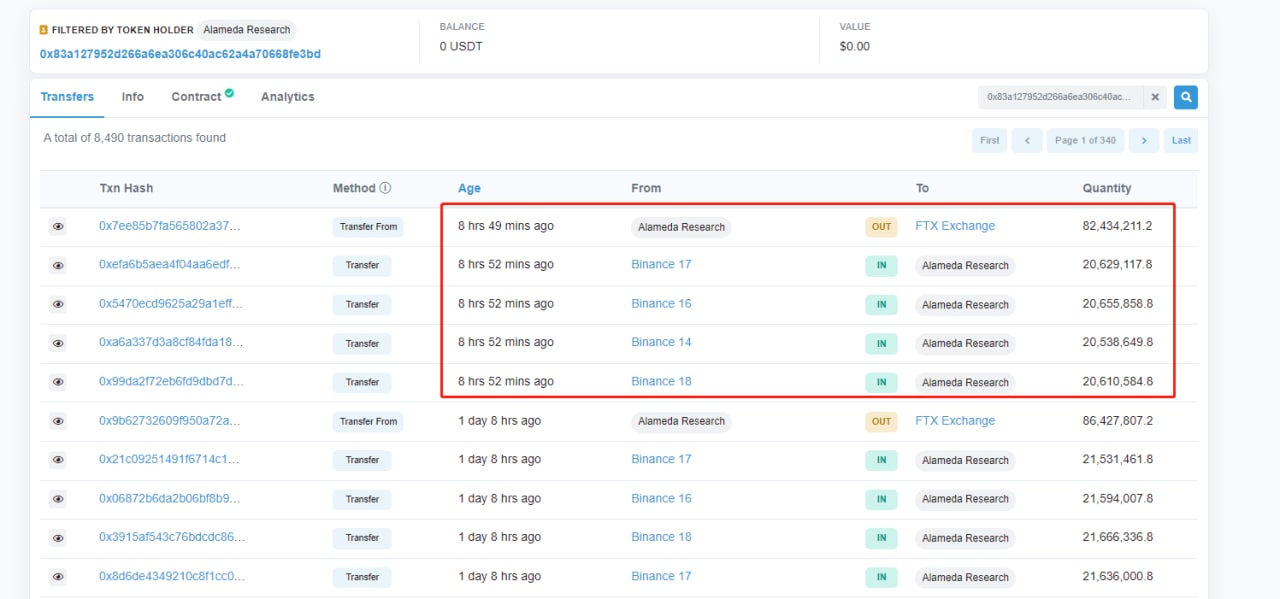
Task: Open the eye icon beside 0x5470ecd9625a29a1eff
Action: tap(58, 305)
